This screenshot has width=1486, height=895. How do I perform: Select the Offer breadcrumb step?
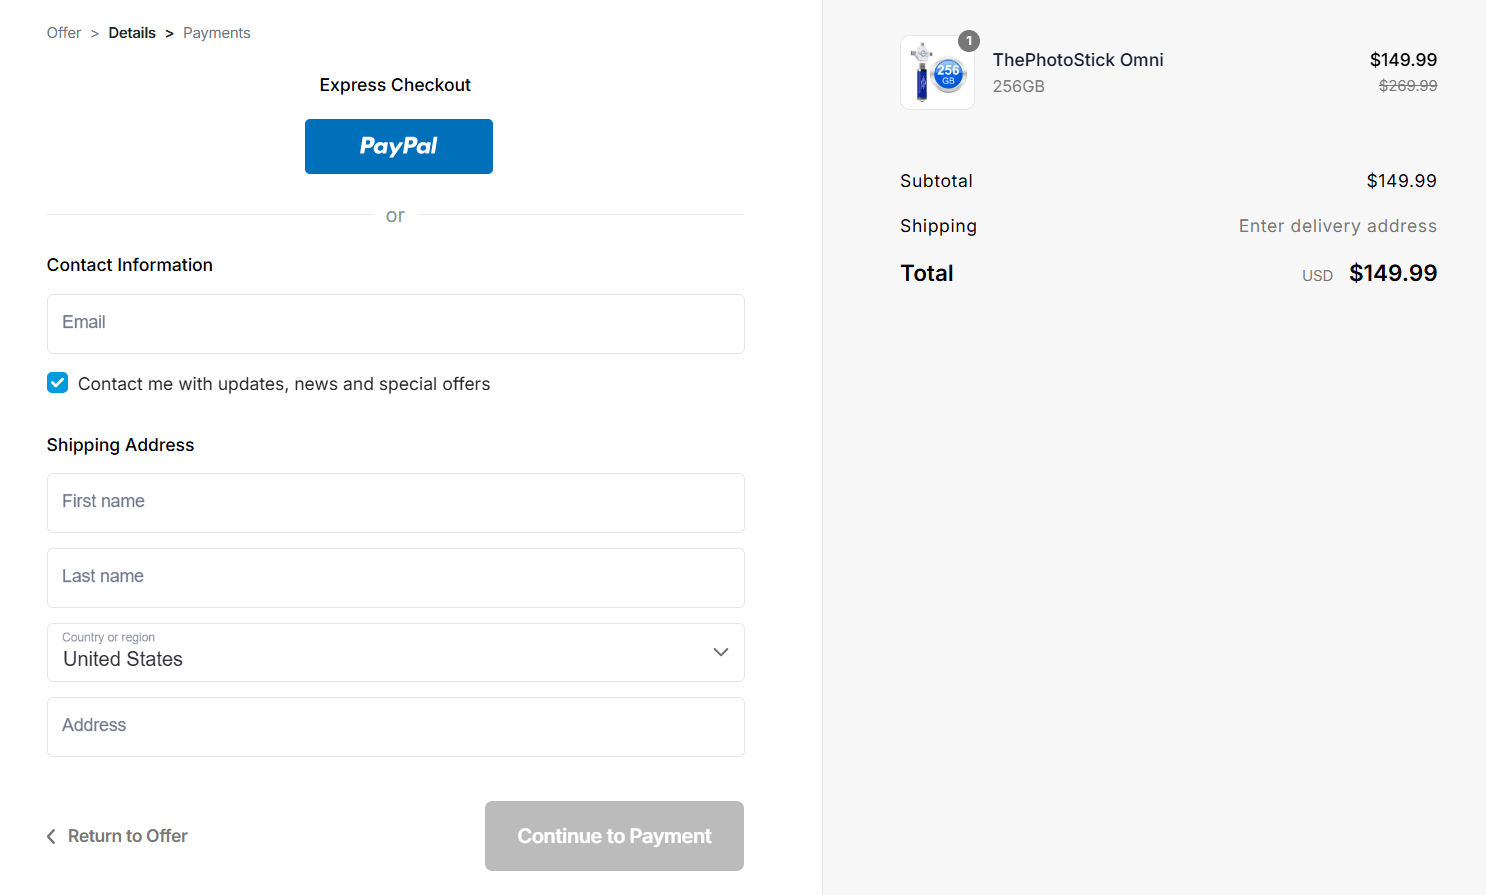click(x=63, y=32)
